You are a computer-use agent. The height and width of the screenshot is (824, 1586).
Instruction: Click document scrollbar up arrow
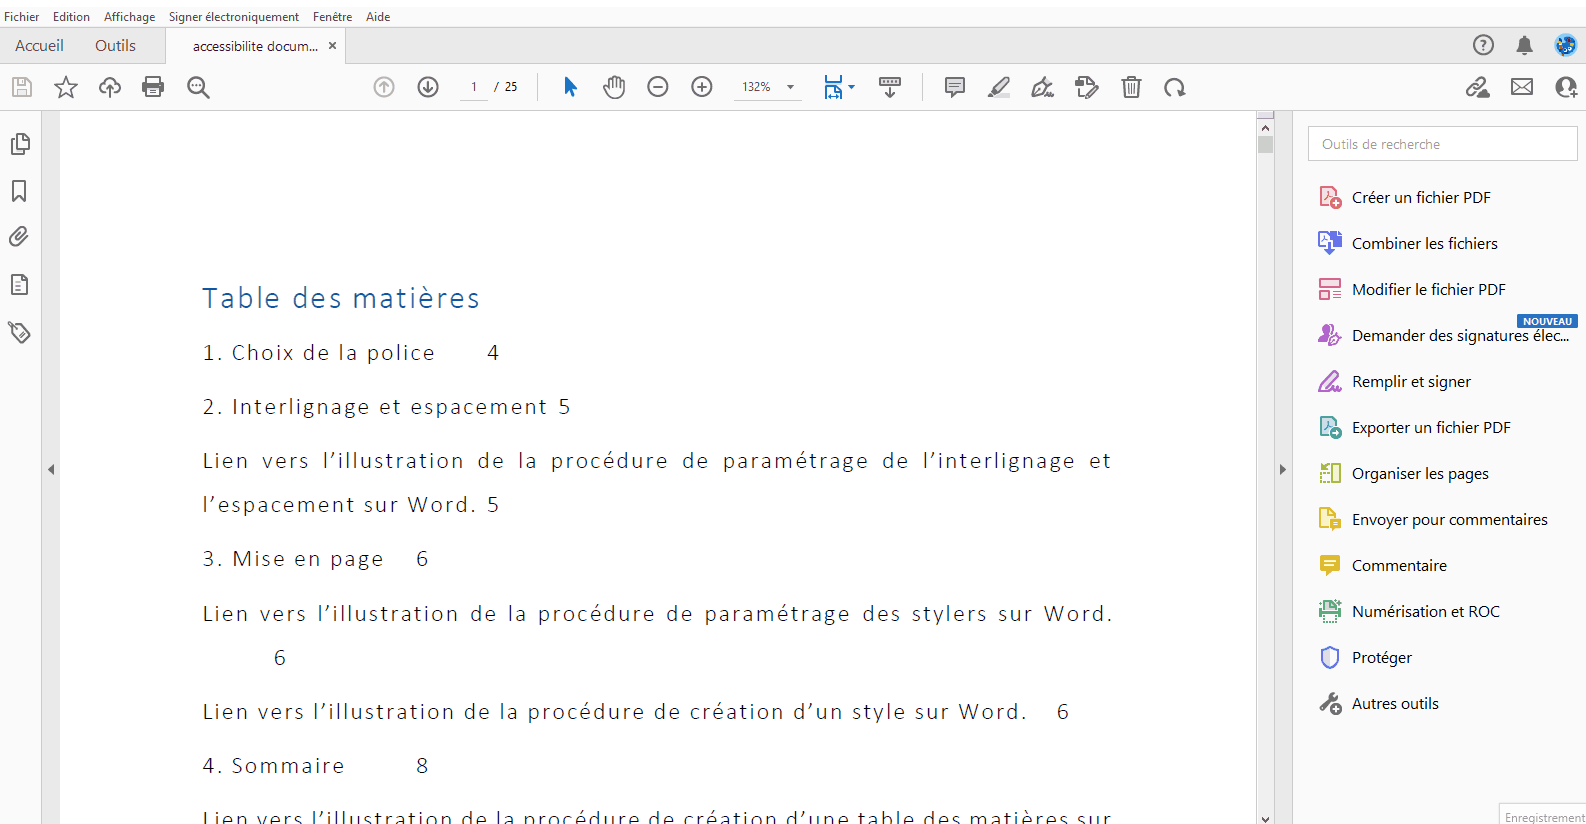click(1265, 127)
